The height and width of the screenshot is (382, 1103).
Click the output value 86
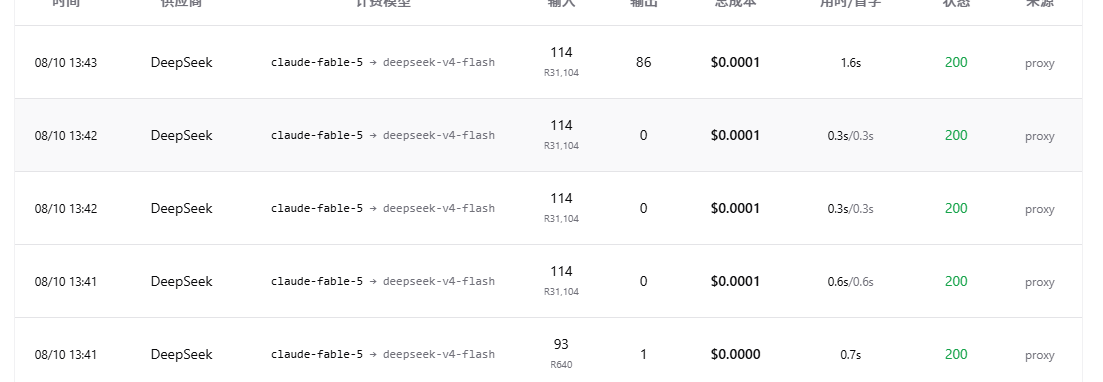click(x=643, y=63)
